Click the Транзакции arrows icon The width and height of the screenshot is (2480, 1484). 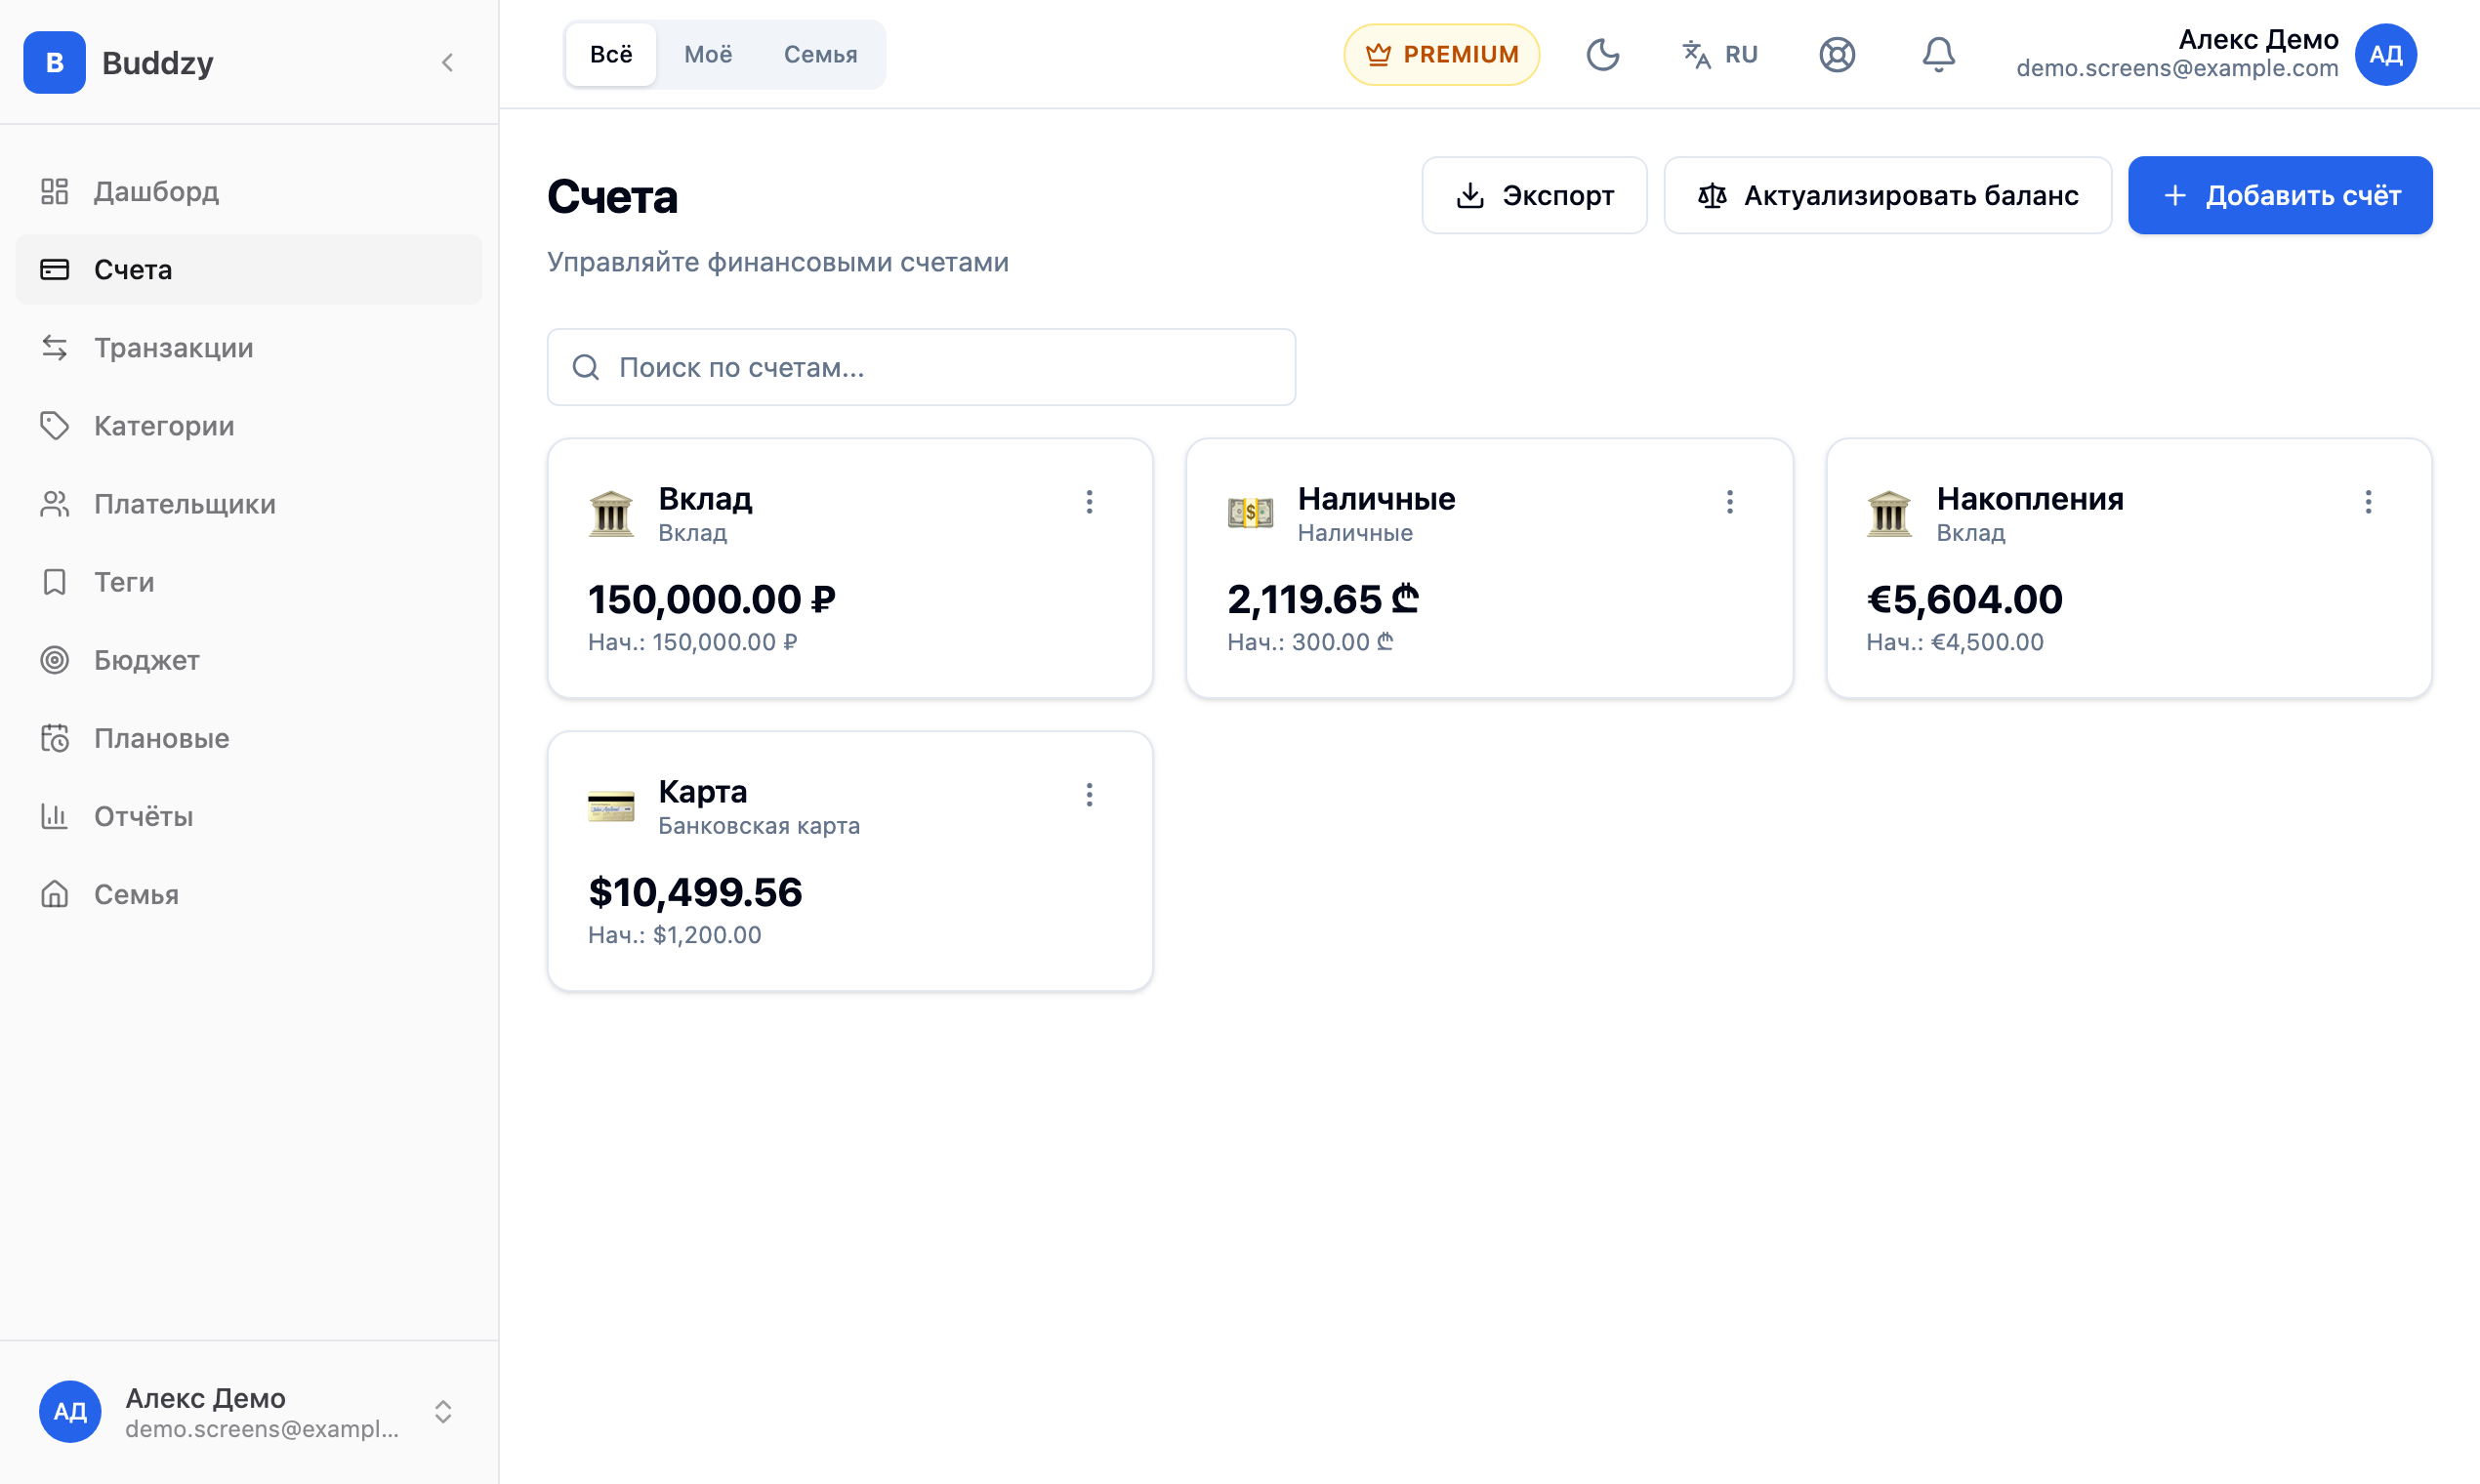tap(54, 347)
